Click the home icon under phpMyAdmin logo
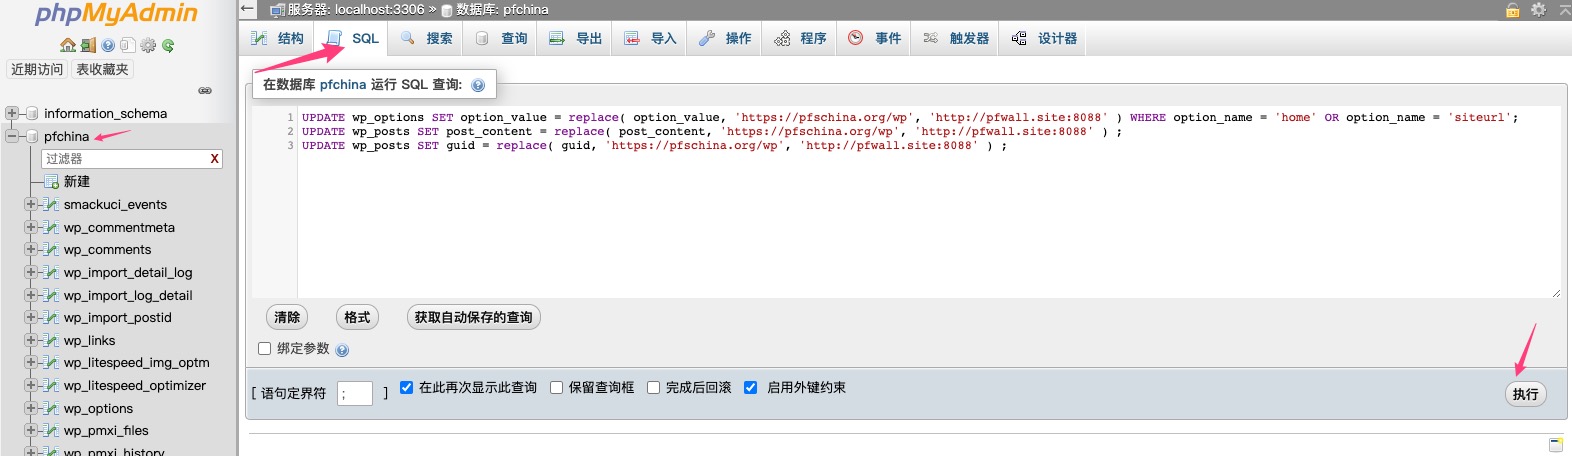The image size is (1572, 456). pyautogui.click(x=68, y=45)
